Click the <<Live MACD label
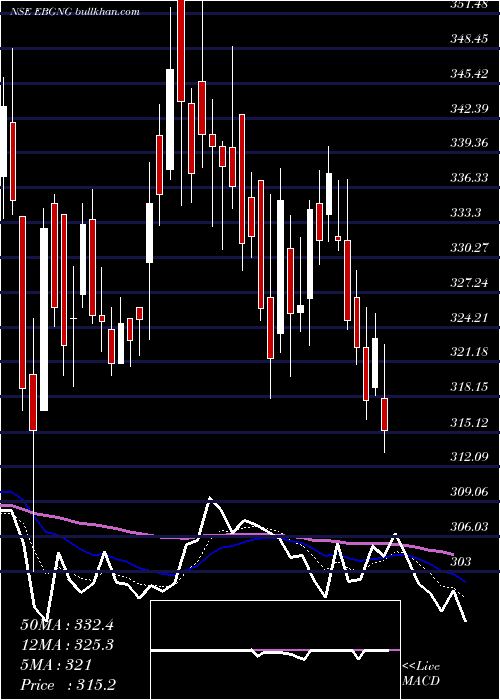The image size is (500, 700). (421, 674)
